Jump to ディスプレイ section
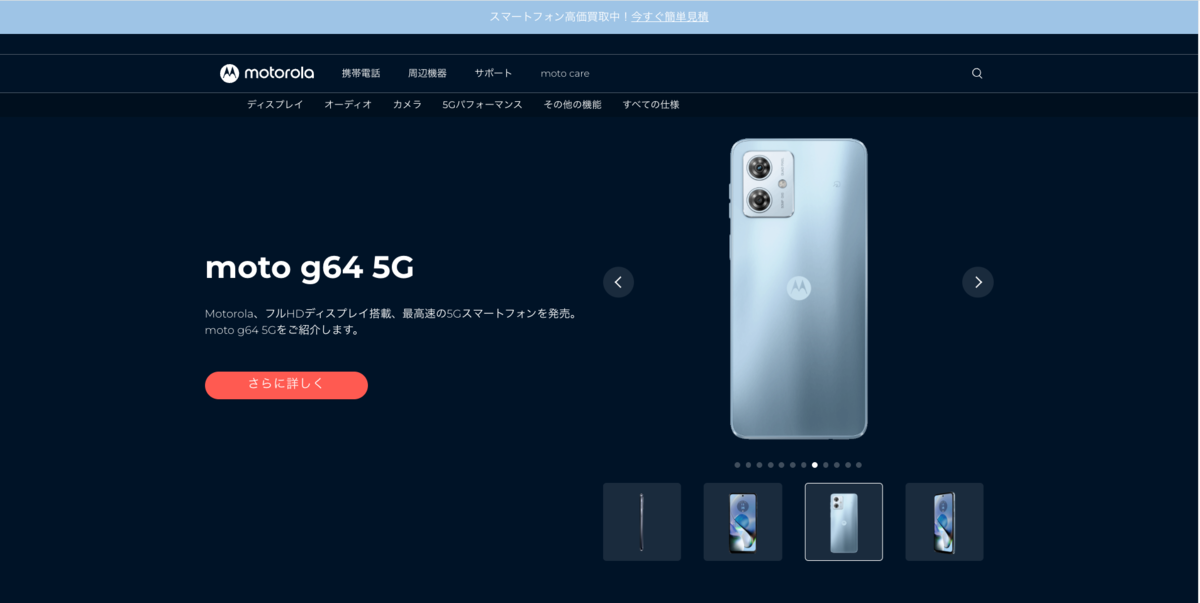This screenshot has height=603, width=1200. click(x=275, y=104)
